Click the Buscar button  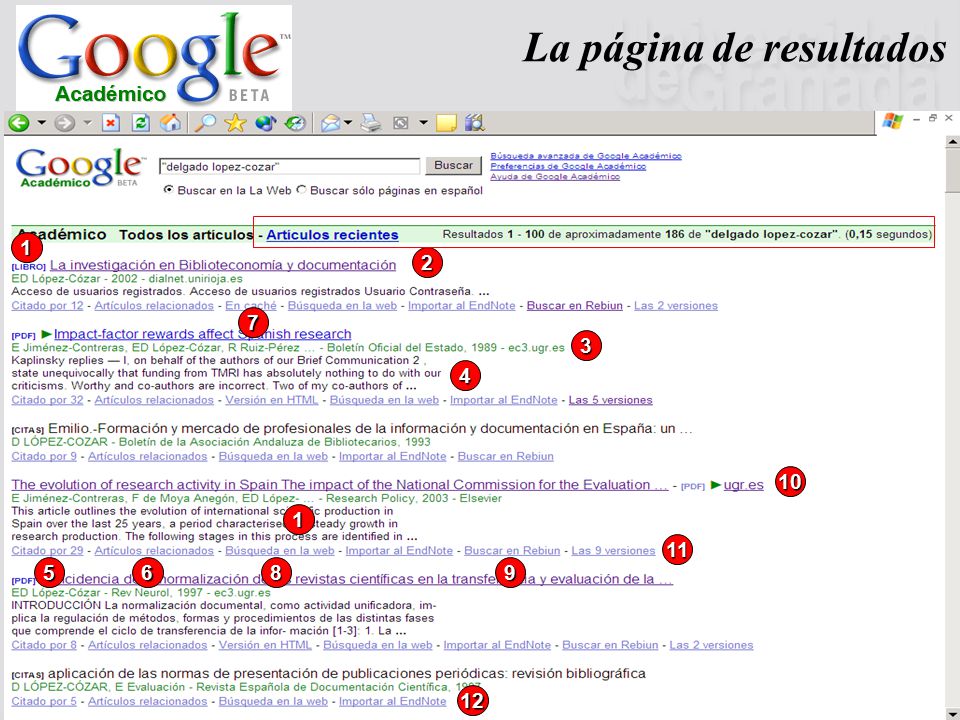point(454,165)
